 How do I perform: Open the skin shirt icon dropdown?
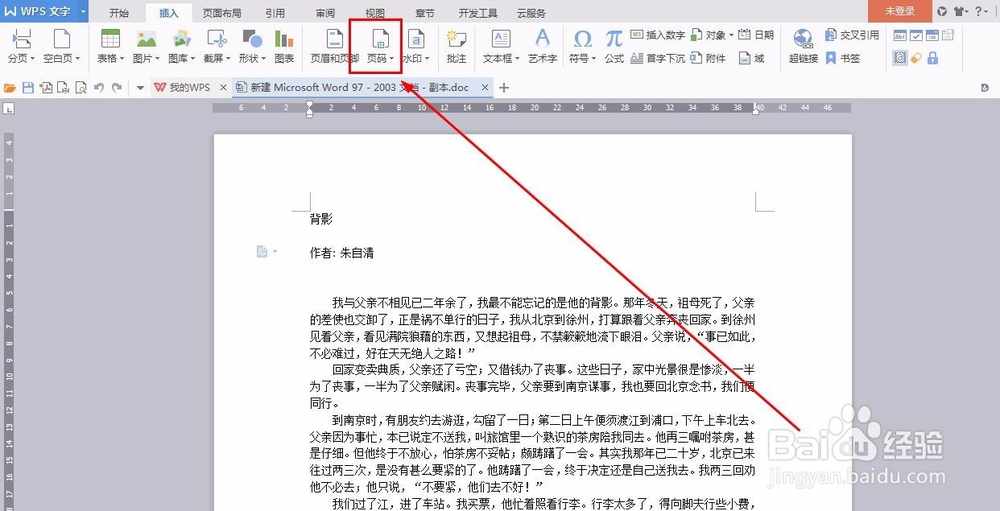961,11
